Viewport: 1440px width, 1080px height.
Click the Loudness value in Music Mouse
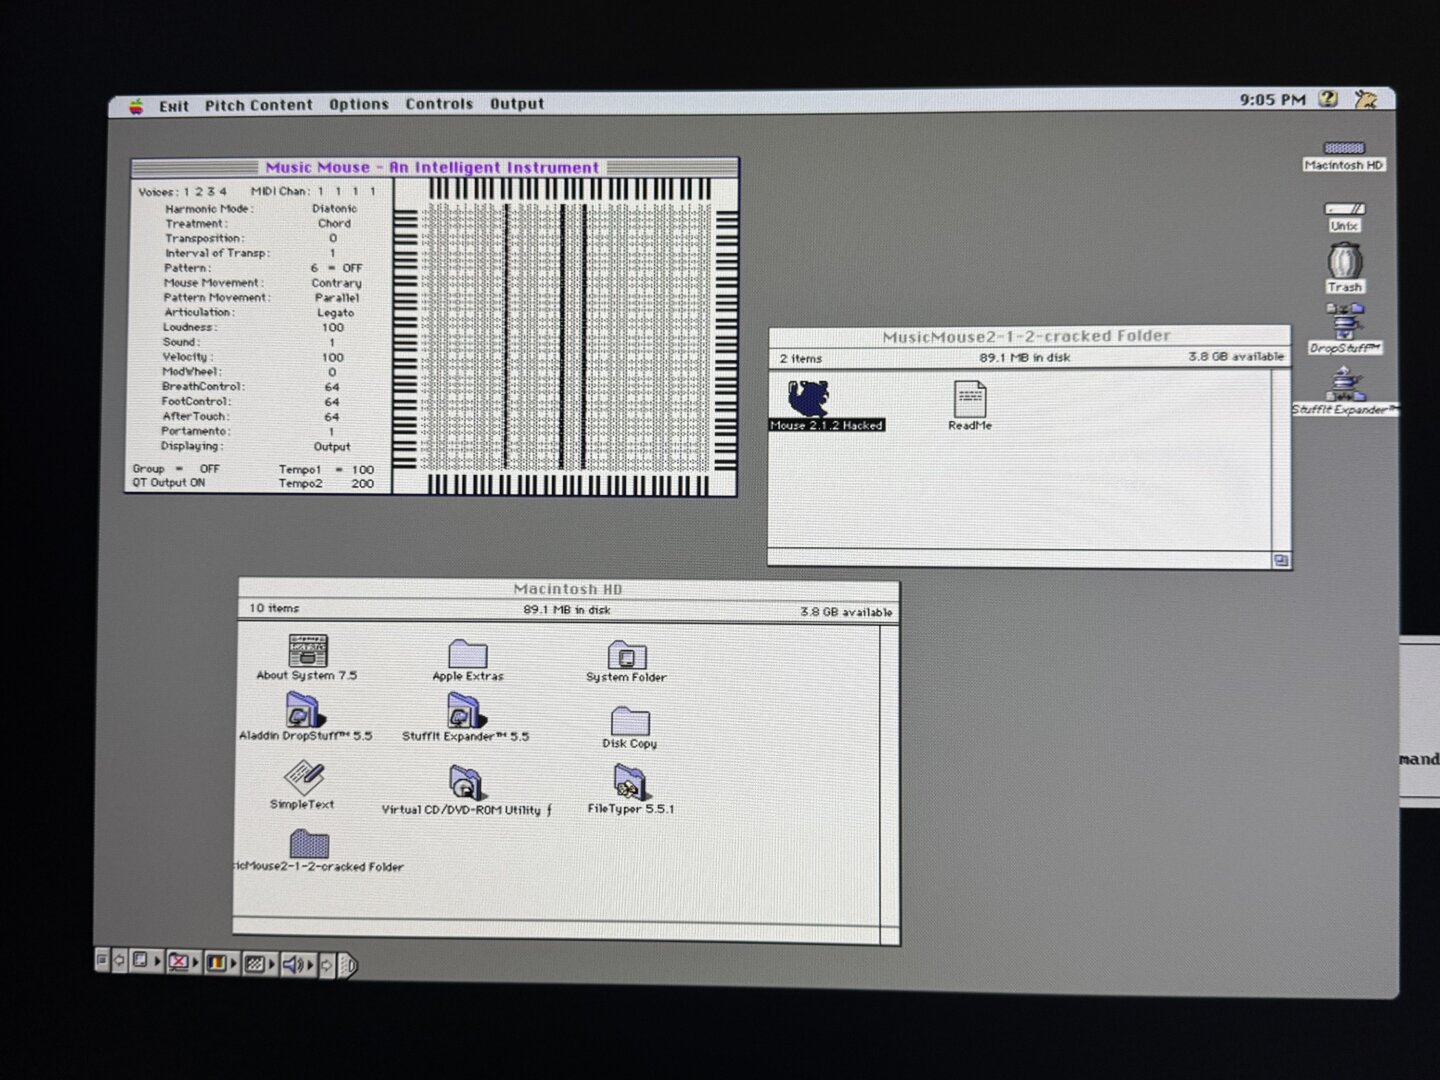331,327
